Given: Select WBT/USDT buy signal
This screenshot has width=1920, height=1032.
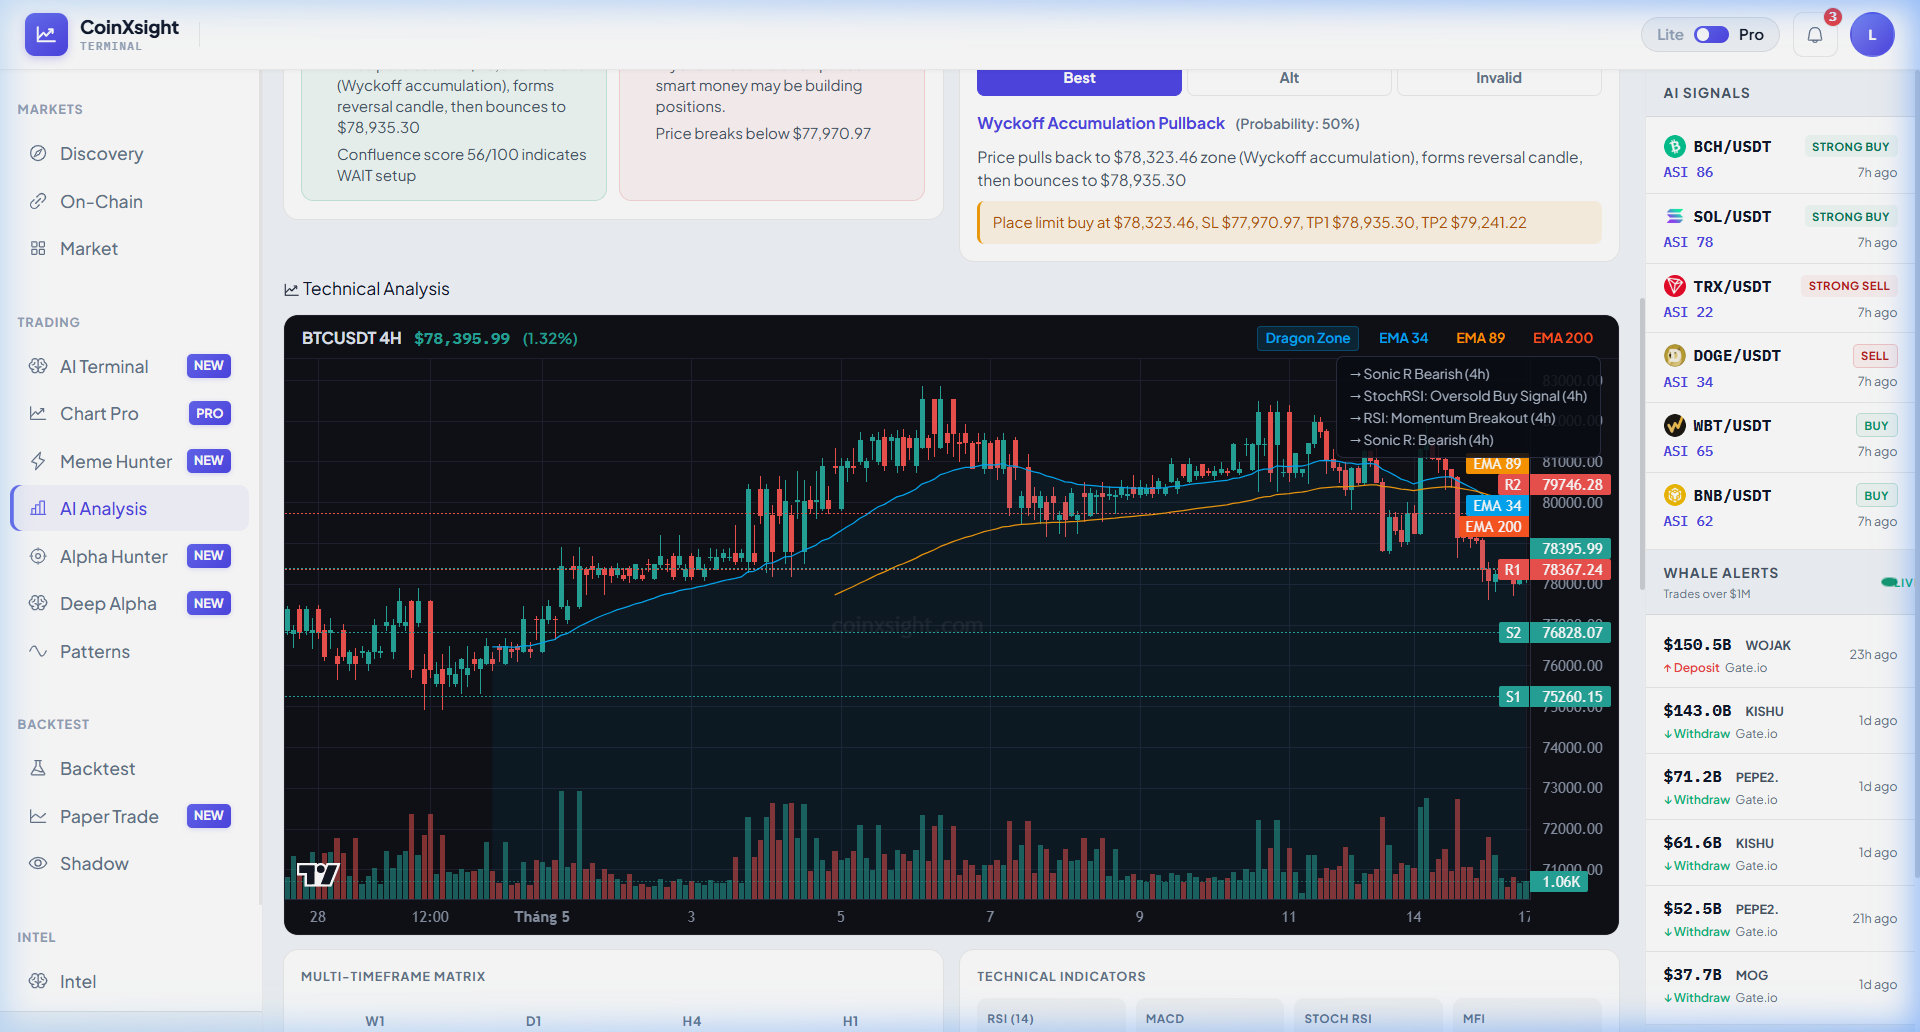Looking at the screenshot, I should [1780, 438].
